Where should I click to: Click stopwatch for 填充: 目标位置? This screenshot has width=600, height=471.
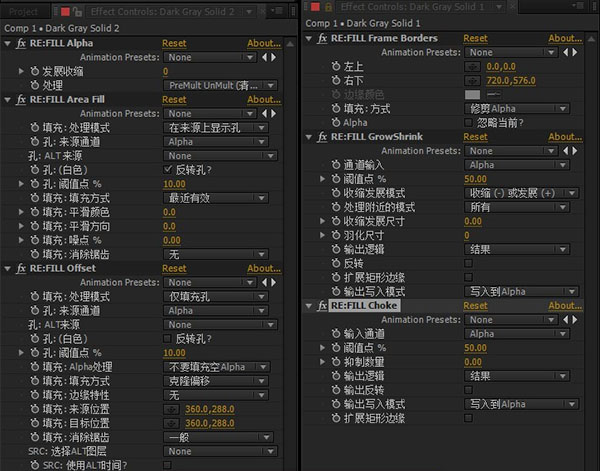click(x=35, y=423)
